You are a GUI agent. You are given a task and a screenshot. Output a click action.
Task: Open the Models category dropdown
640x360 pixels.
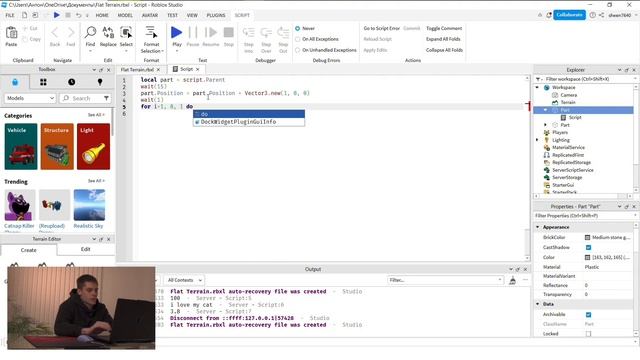coord(30,98)
